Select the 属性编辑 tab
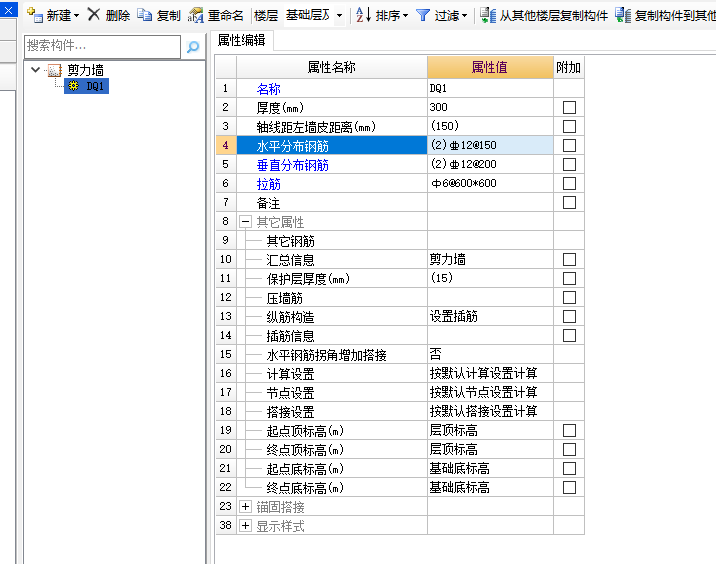 click(x=242, y=41)
